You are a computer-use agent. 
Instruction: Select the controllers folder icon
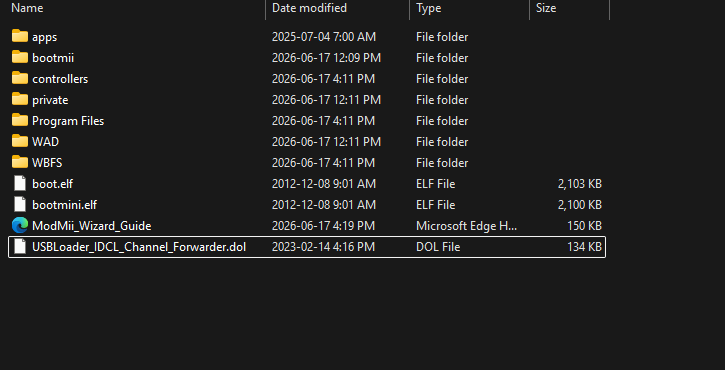(20, 78)
